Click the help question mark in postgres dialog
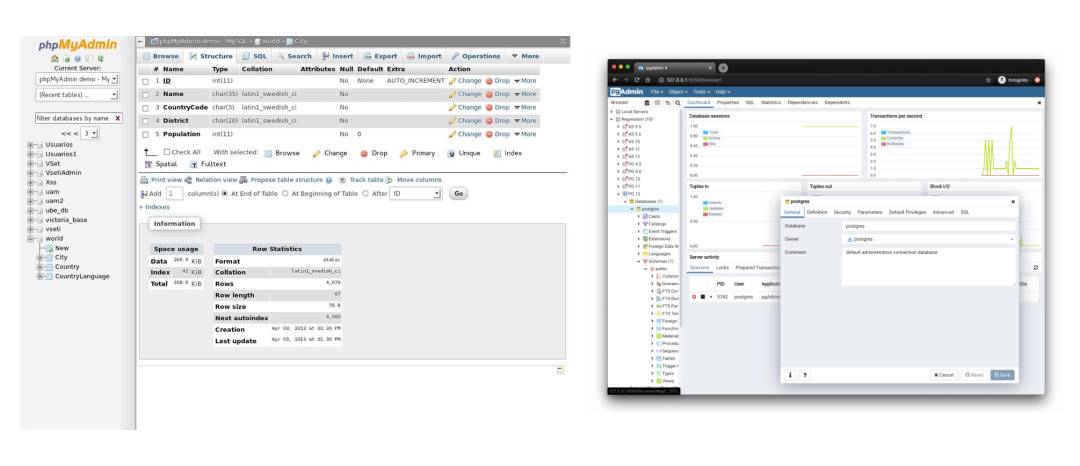 (804, 375)
